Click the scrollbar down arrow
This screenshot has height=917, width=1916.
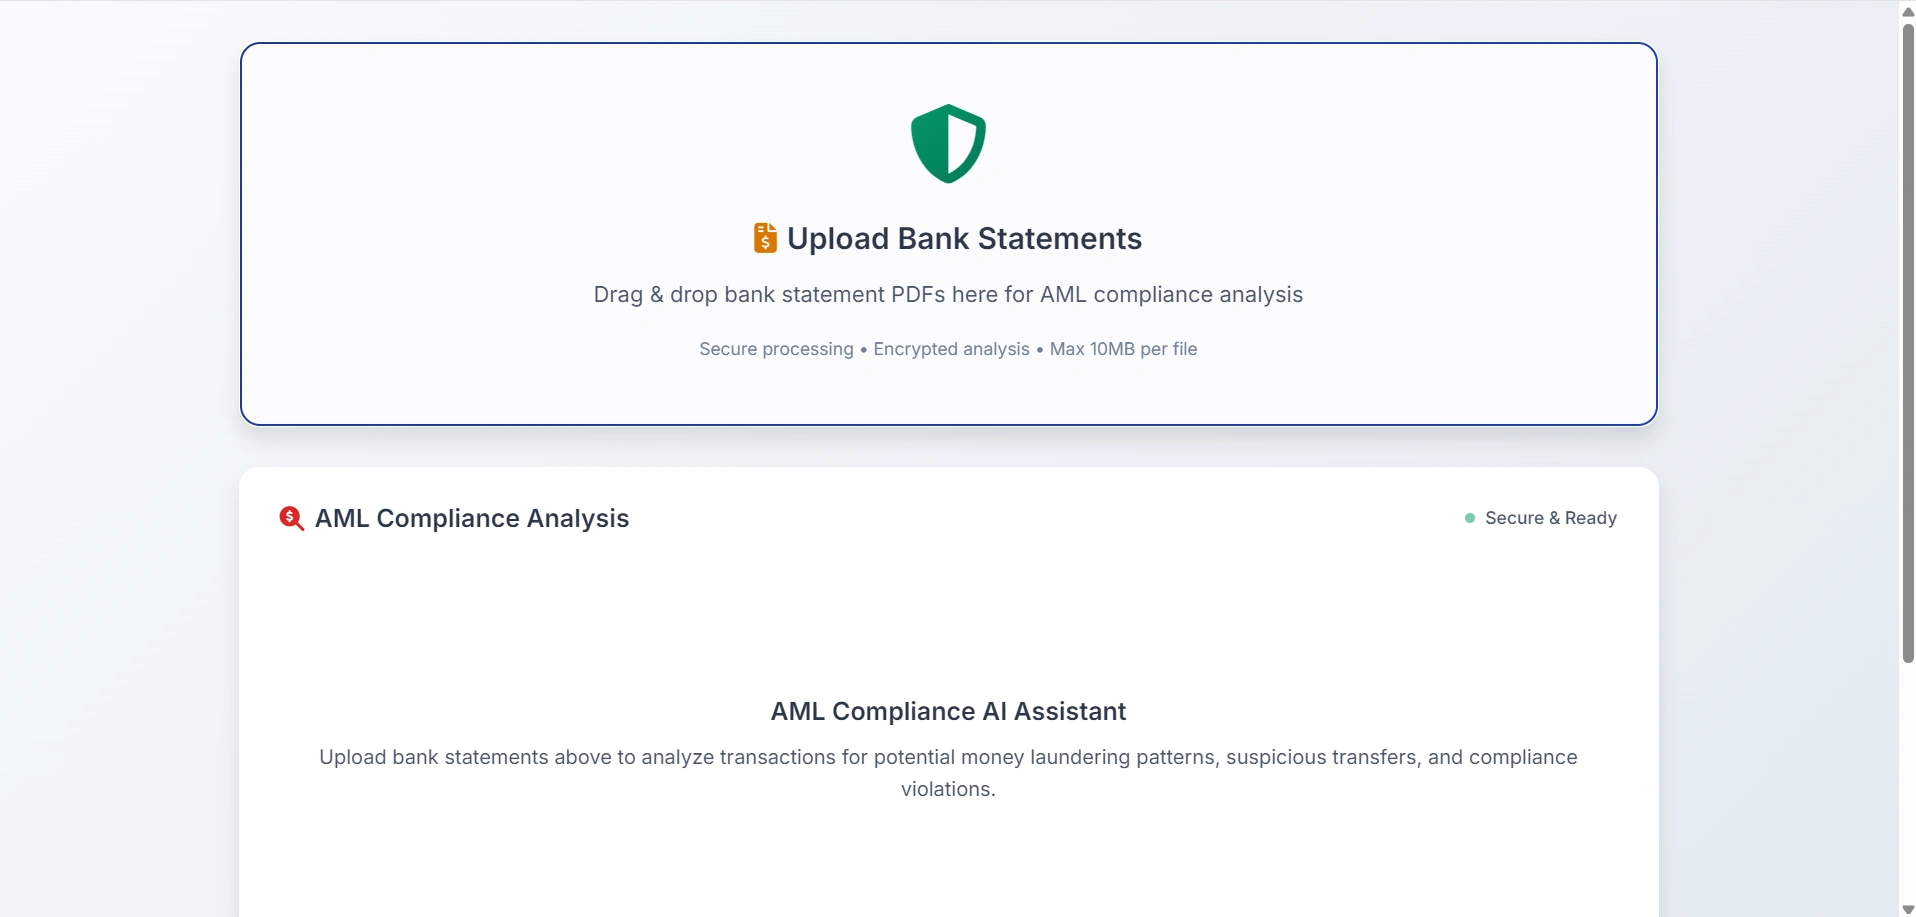[x=1908, y=908]
